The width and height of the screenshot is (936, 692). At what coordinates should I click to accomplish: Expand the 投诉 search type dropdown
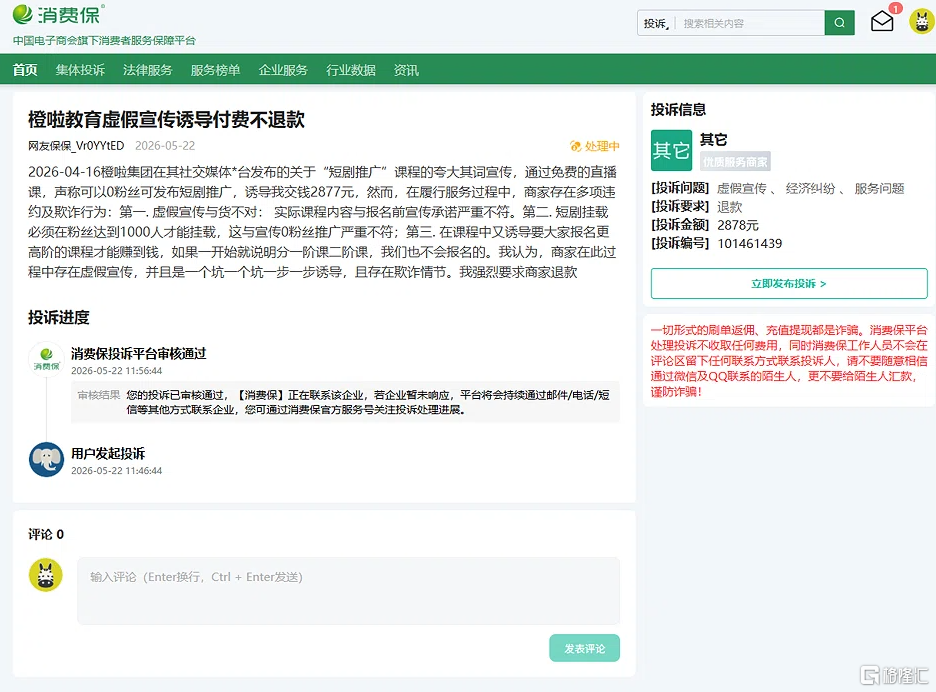coord(656,24)
